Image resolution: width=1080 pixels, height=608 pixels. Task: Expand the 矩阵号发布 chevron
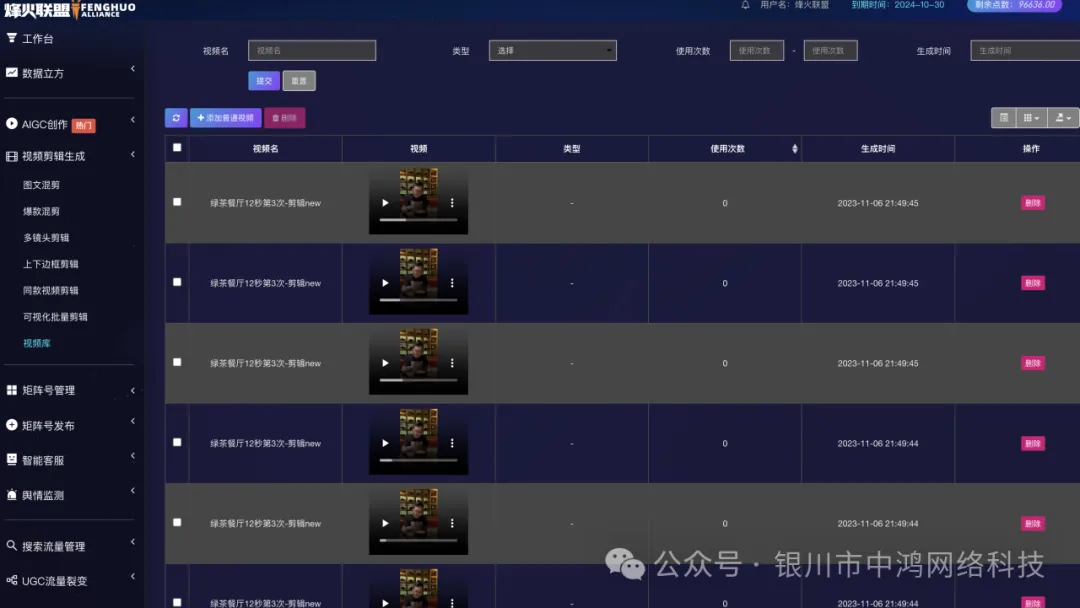coord(132,421)
